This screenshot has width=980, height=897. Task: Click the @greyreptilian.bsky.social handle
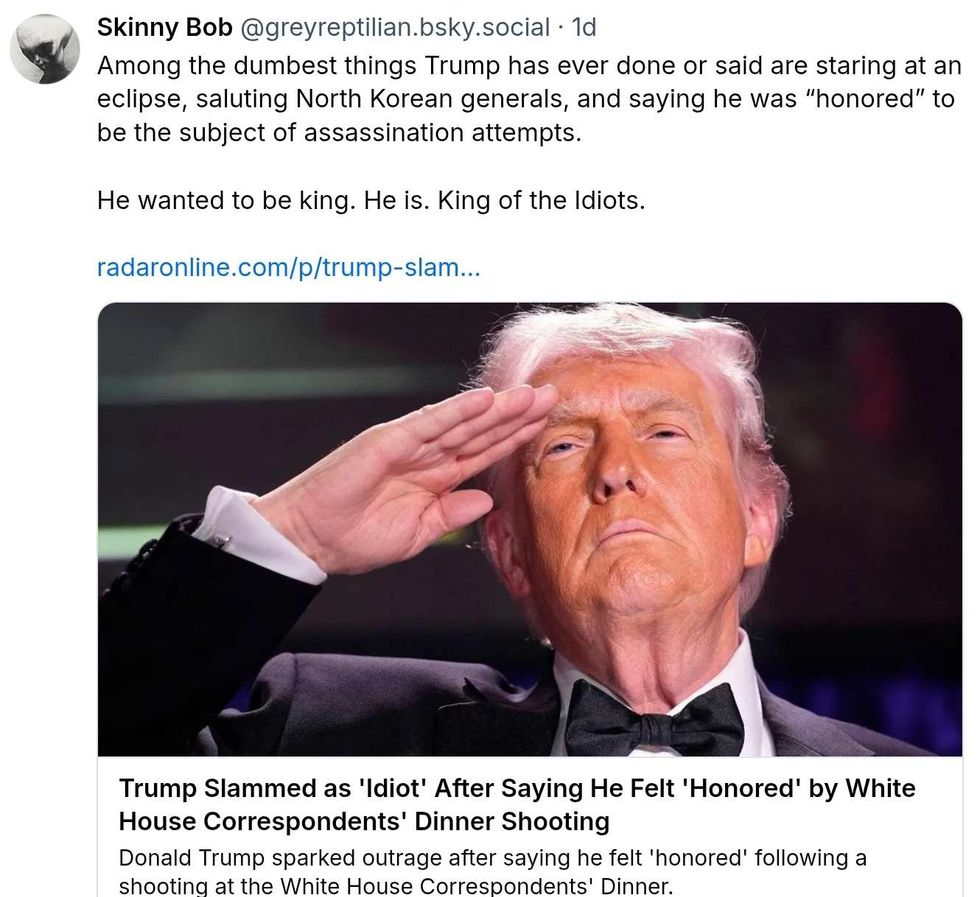396,28
